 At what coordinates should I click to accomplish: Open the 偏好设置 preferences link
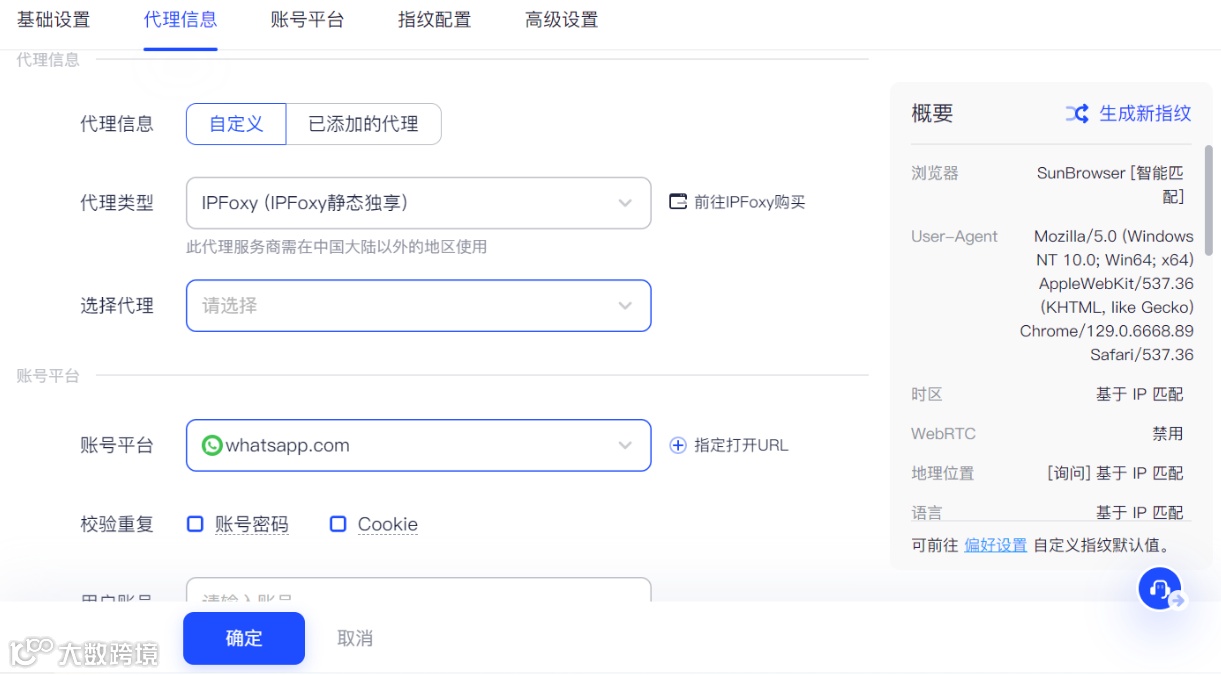(x=996, y=545)
